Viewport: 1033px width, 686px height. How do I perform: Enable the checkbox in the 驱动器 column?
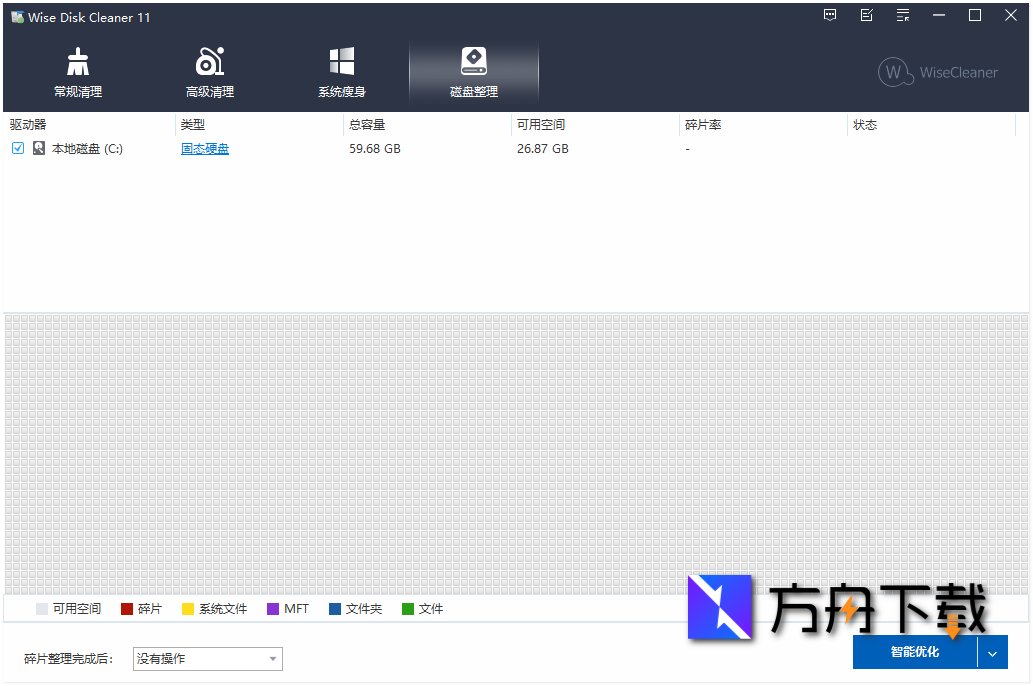click(x=17, y=147)
